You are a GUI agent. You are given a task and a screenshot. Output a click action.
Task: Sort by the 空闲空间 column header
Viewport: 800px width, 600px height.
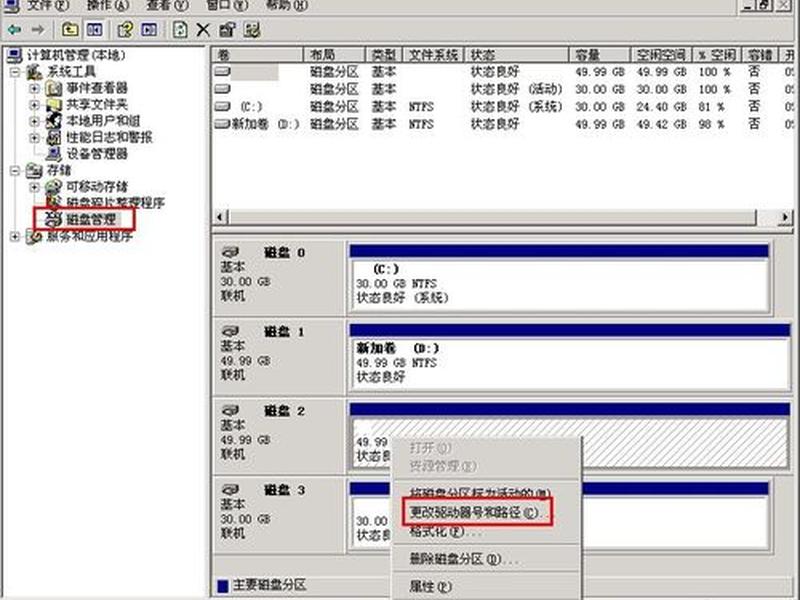[661, 55]
